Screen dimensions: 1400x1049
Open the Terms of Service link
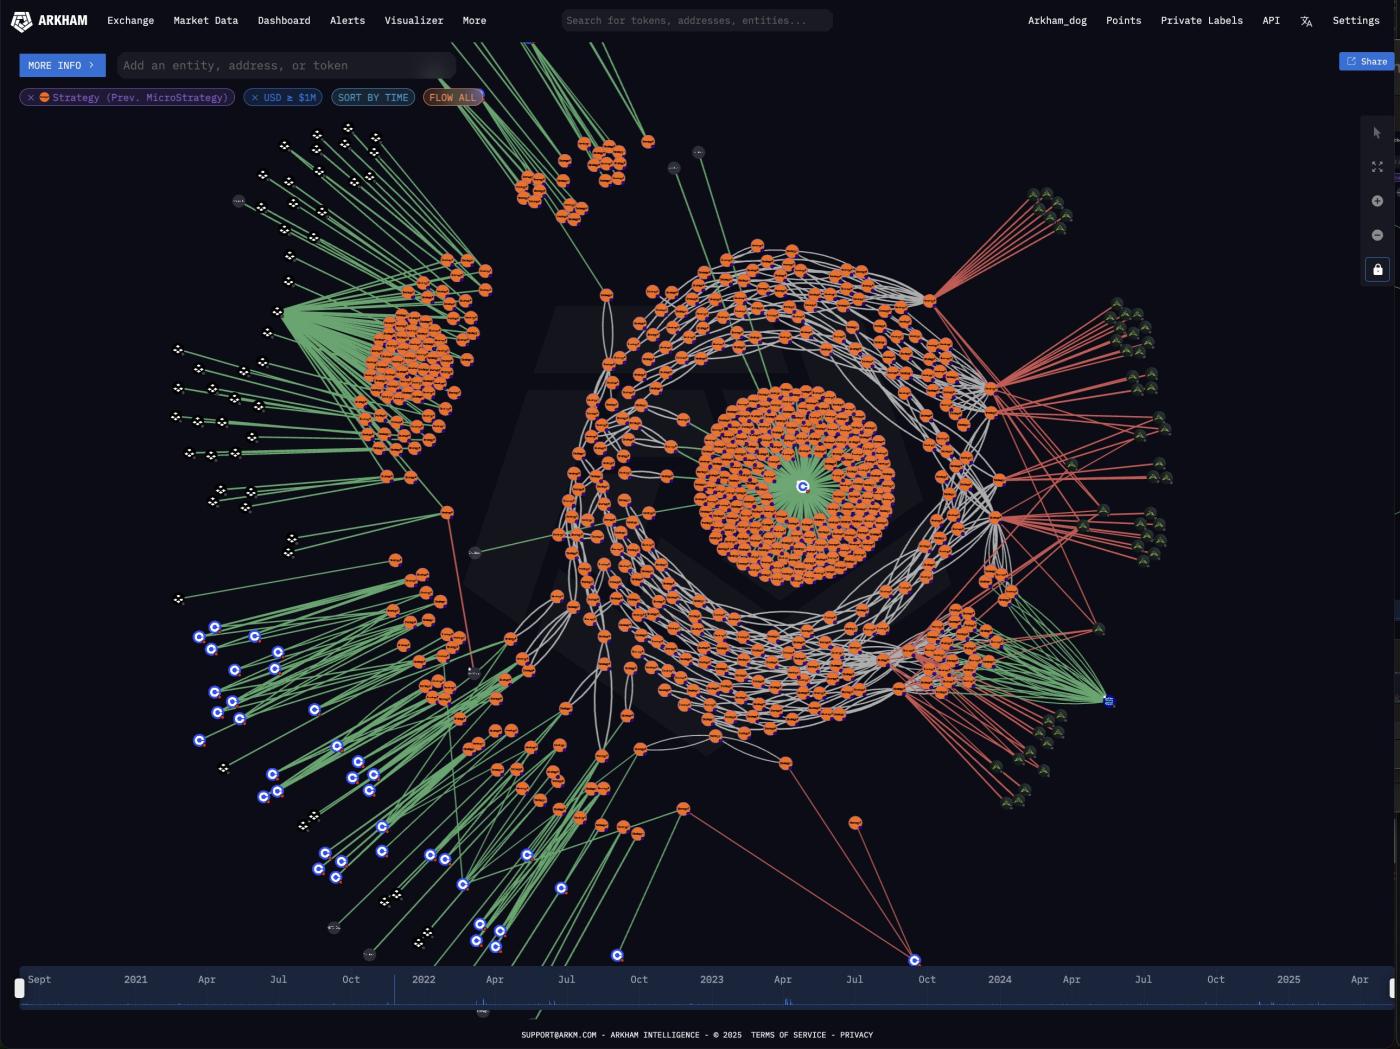[x=788, y=1035]
